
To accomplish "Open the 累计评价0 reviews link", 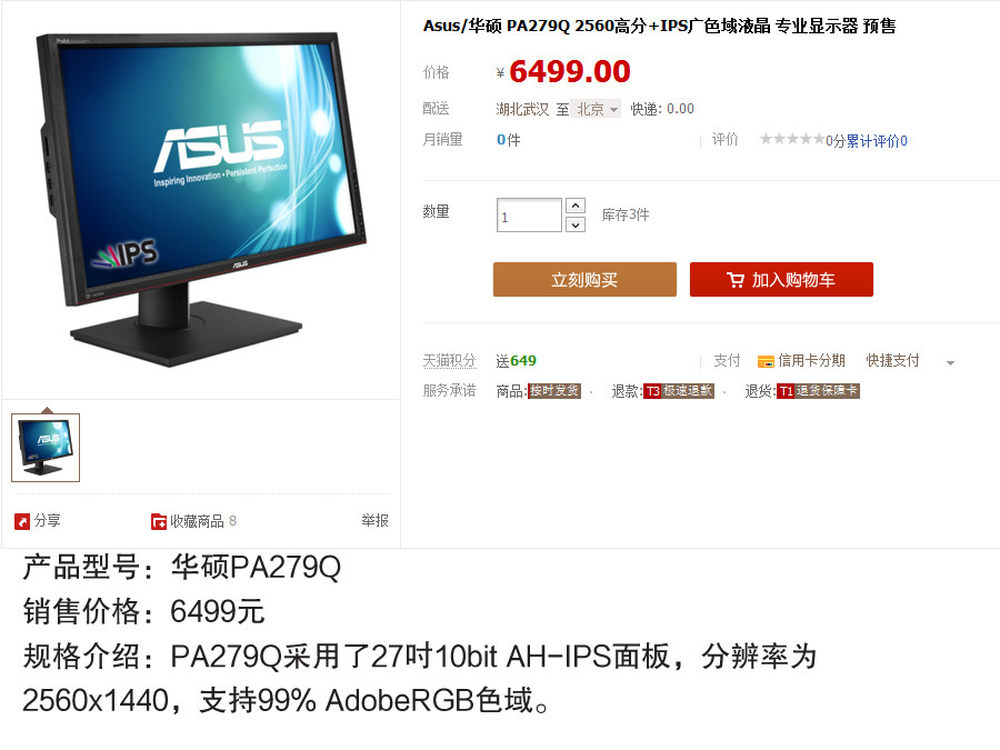I will point(876,141).
